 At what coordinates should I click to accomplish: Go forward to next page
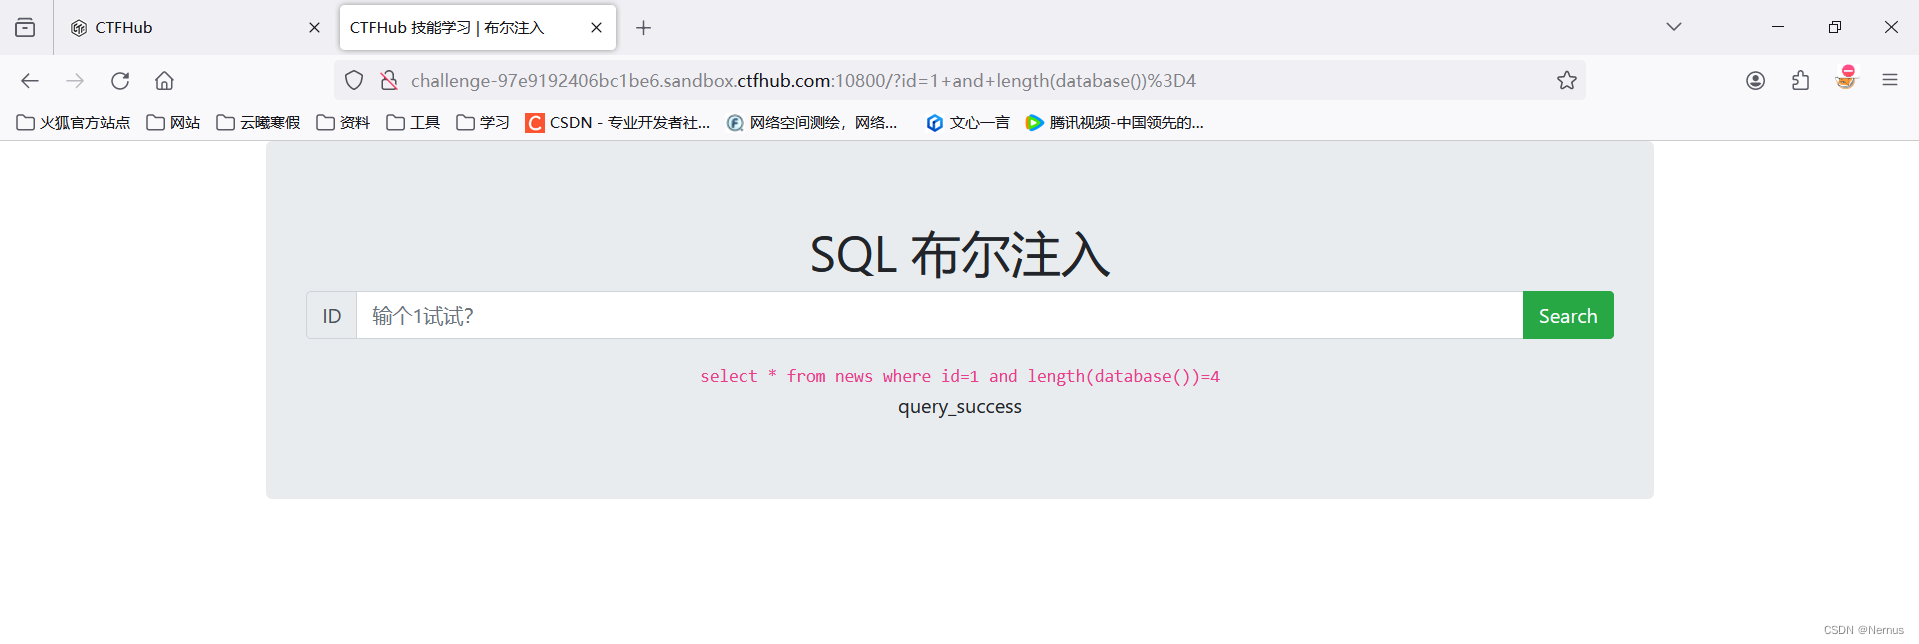(x=75, y=81)
